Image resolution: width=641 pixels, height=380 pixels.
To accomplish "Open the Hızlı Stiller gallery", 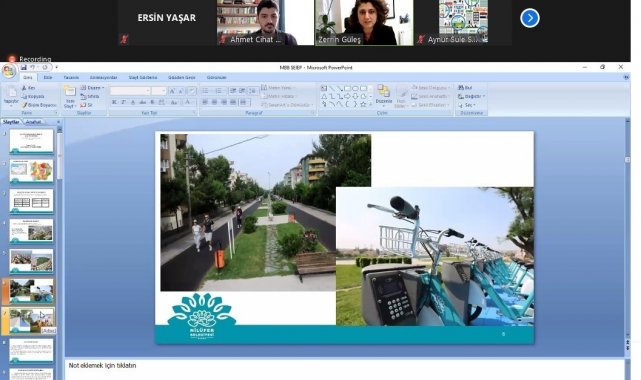I will [x=401, y=97].
